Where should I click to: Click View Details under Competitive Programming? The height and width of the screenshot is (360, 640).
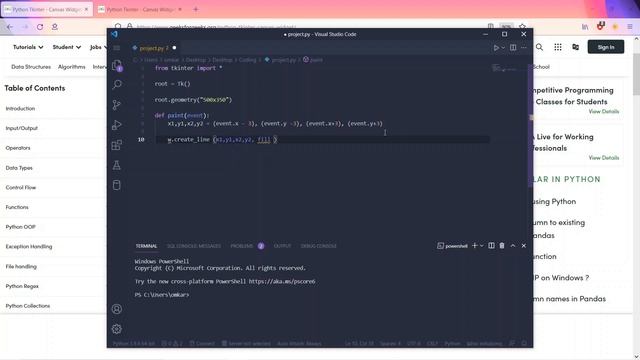click(604, 111)
